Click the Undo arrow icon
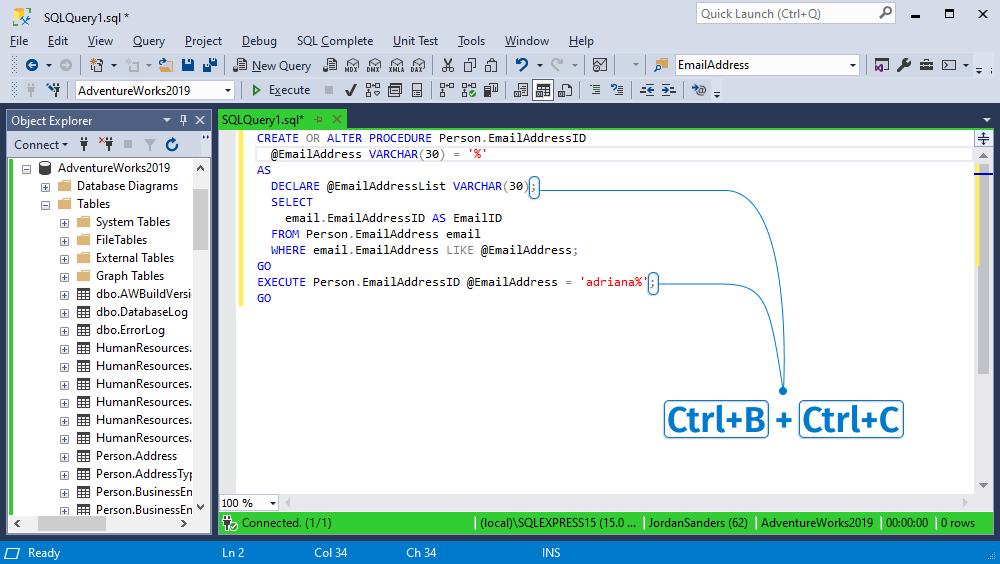 click(520, 65)
